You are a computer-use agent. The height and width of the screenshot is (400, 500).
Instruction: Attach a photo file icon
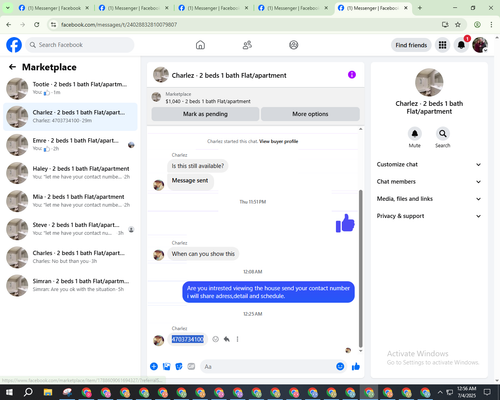(x=166, y=367)
